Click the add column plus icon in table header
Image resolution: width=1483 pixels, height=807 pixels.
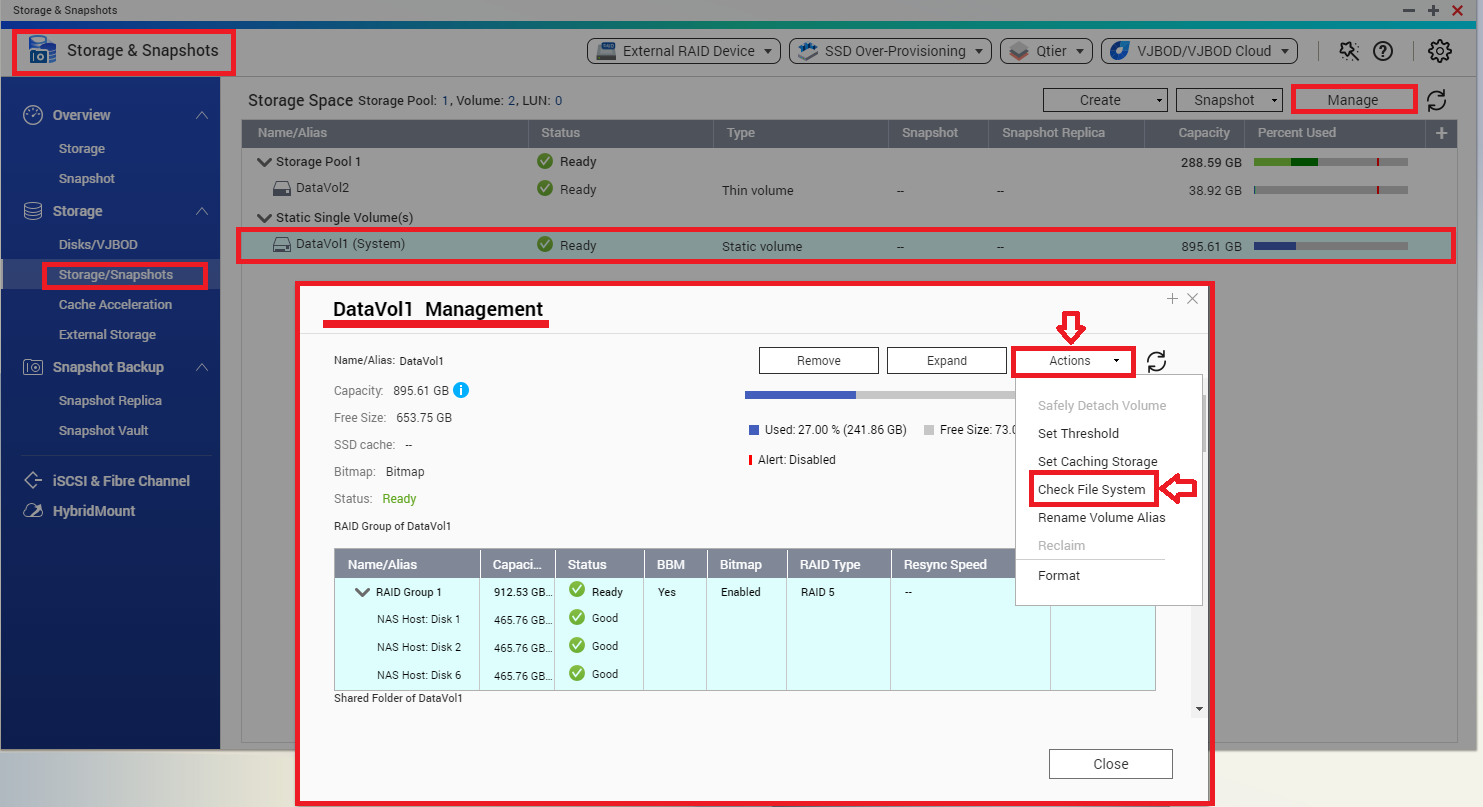click(1441, 133)
